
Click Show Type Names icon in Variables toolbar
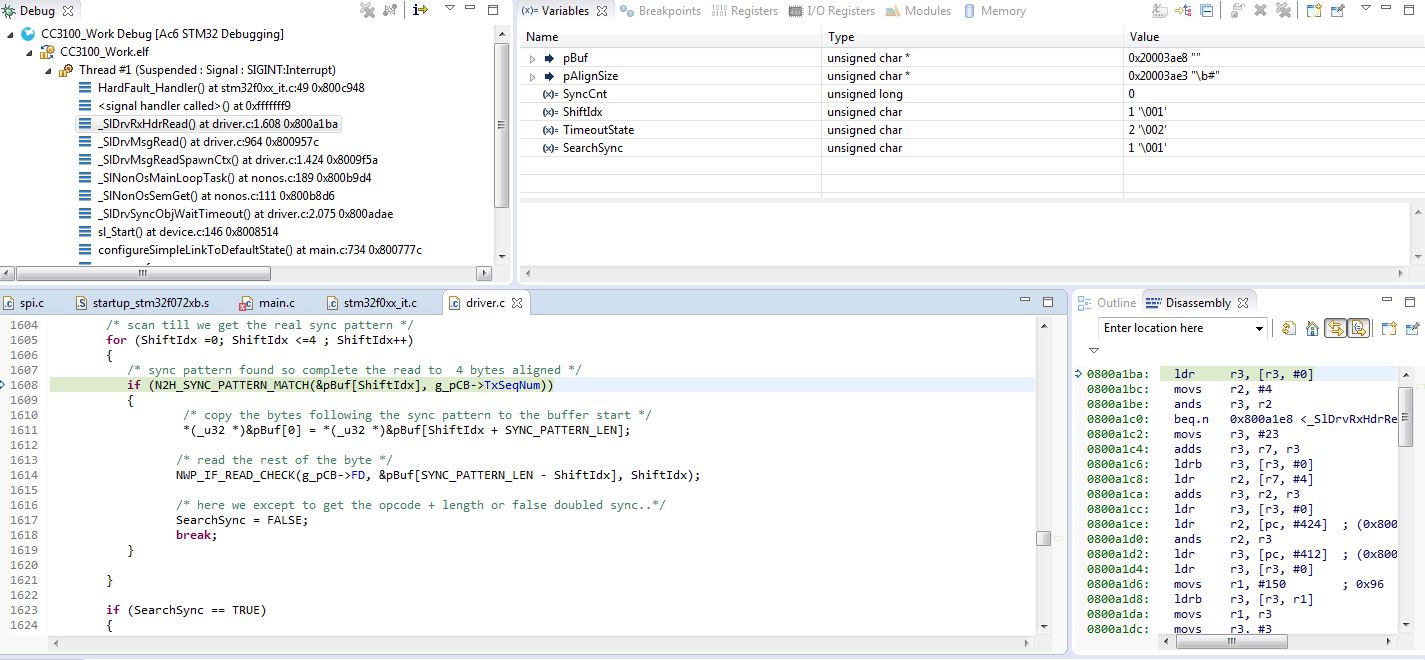pyautogui.click(x=1159, y=11)
